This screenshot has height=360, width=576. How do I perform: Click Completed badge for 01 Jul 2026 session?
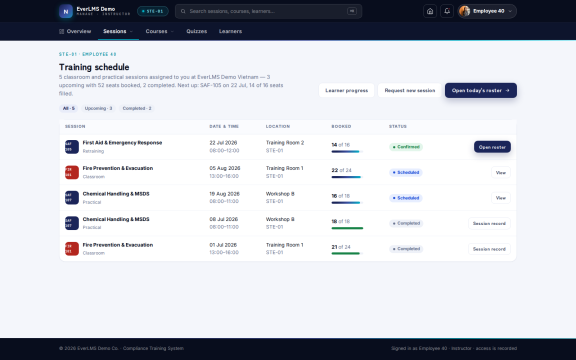coord(406,249)
